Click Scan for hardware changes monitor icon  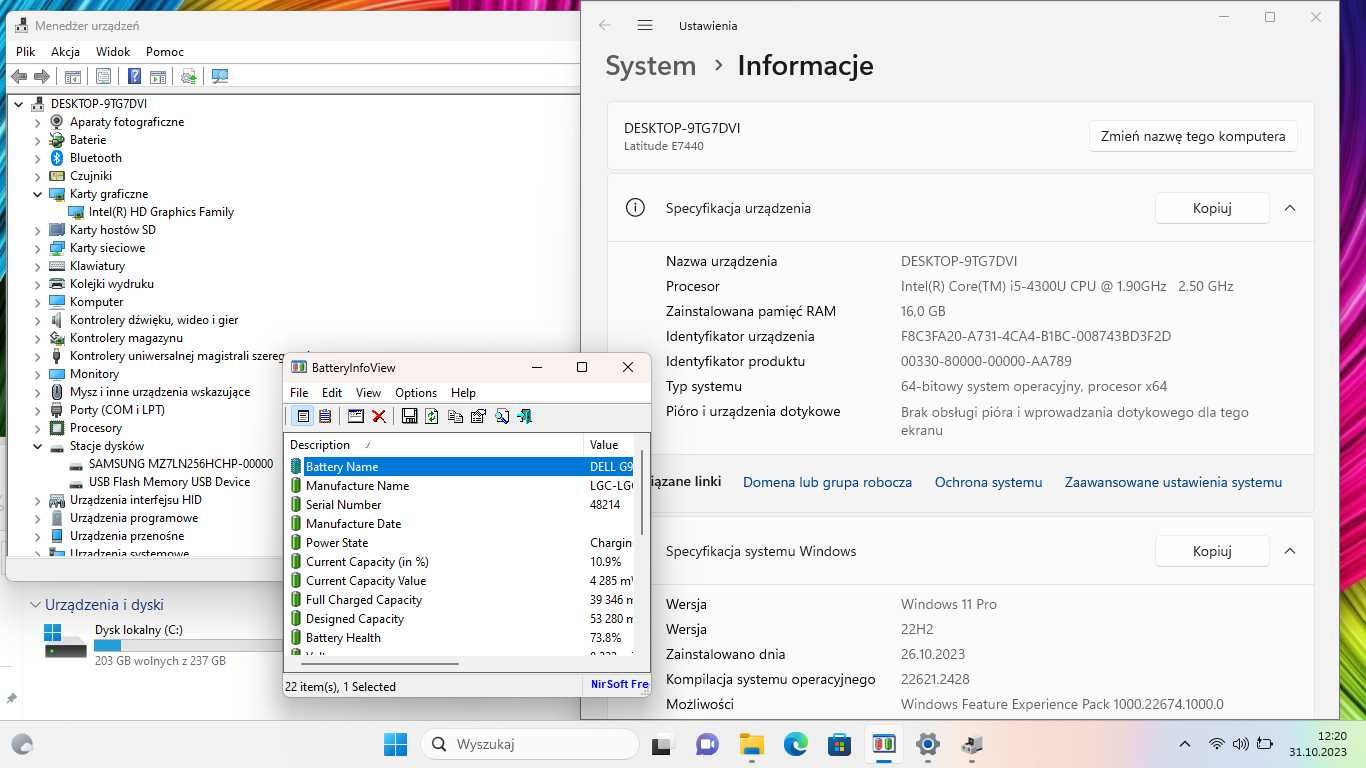pyautogui.click(x=220, y=76)
